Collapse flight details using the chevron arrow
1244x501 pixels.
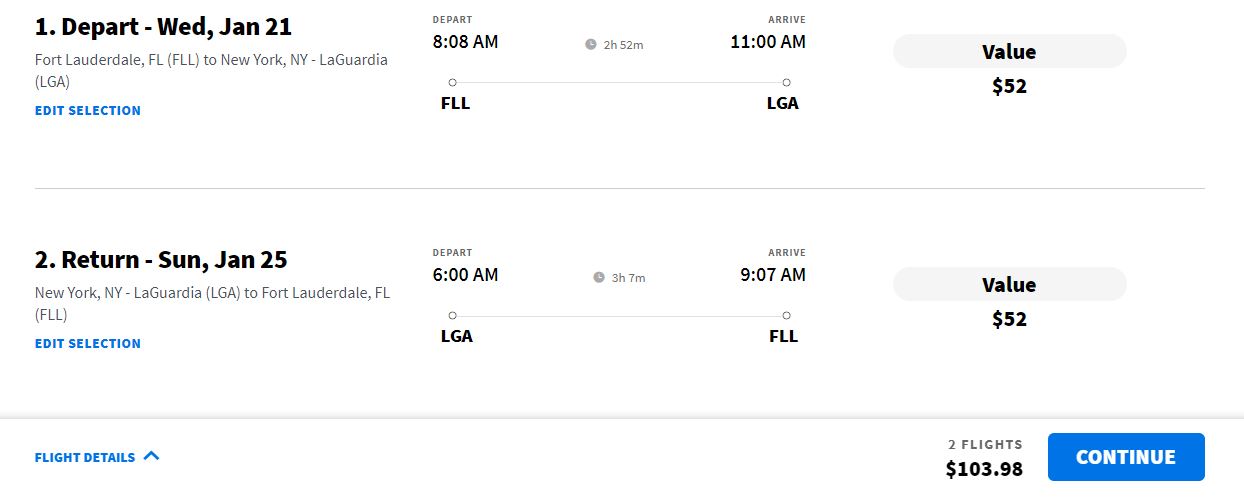152,456
